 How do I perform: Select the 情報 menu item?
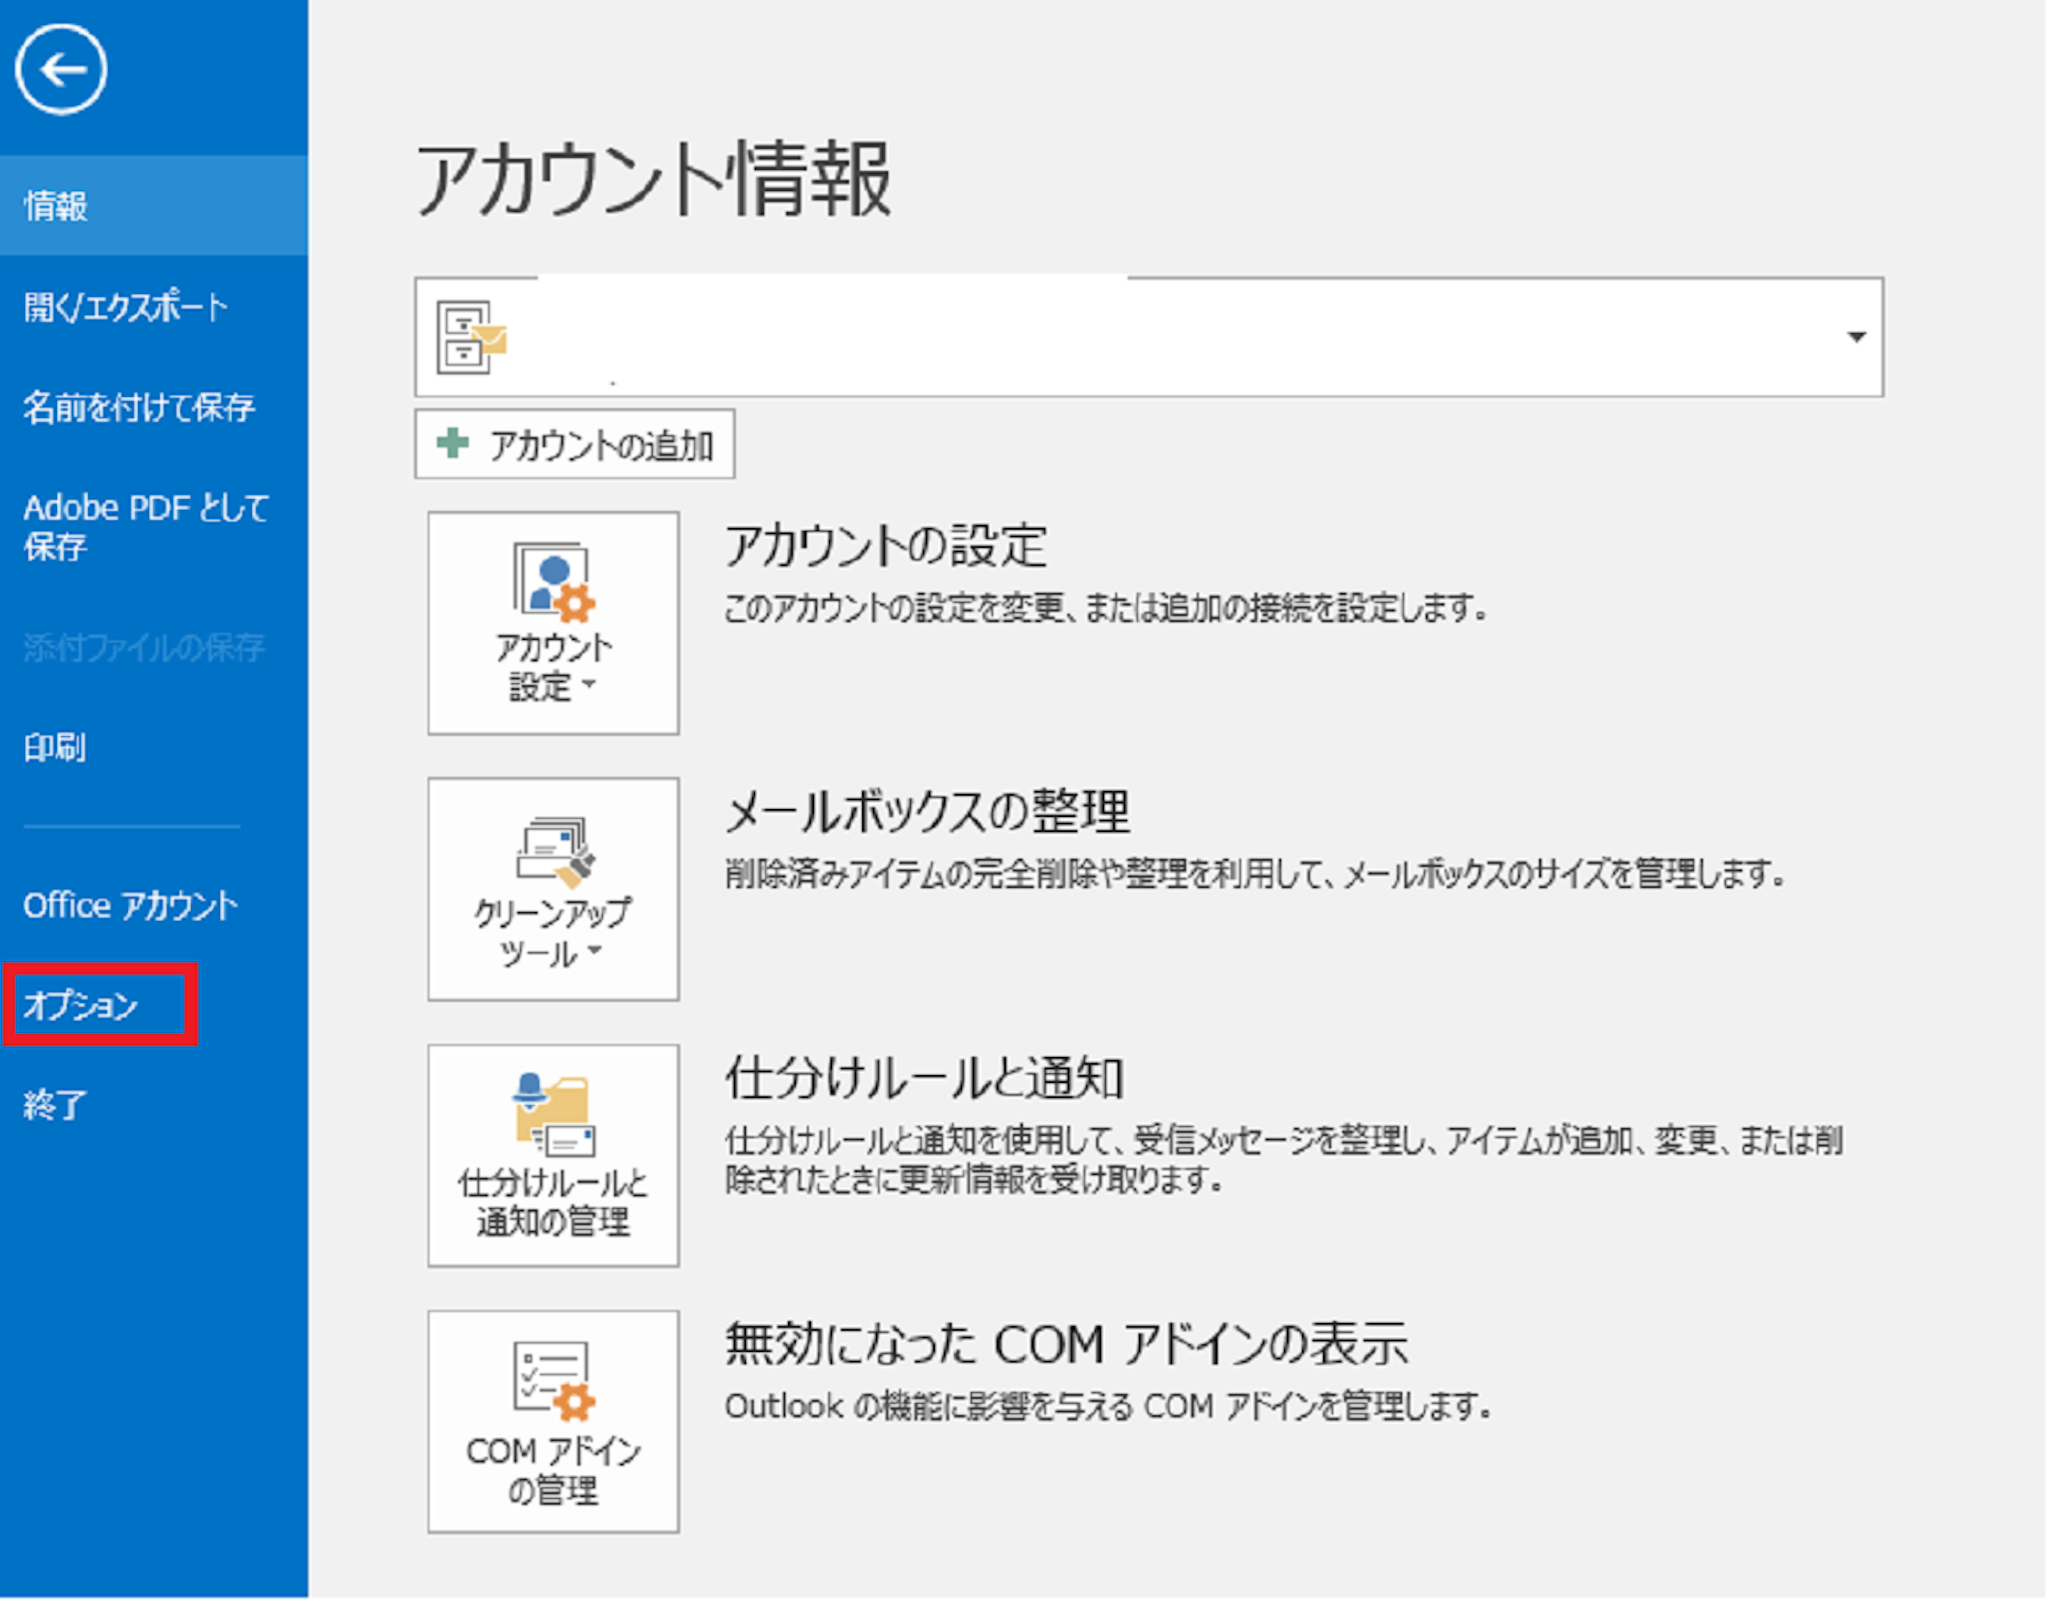tap(56, 206)
